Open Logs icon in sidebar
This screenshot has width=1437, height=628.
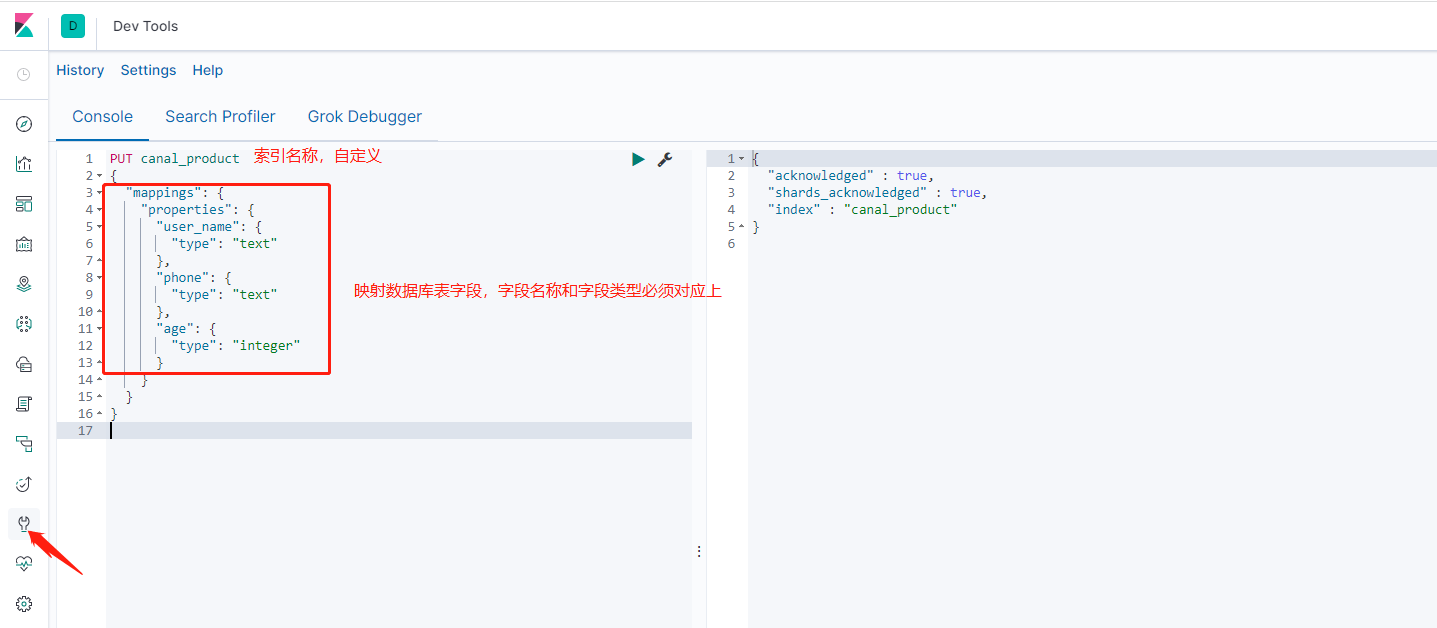[x=24, y=404]
